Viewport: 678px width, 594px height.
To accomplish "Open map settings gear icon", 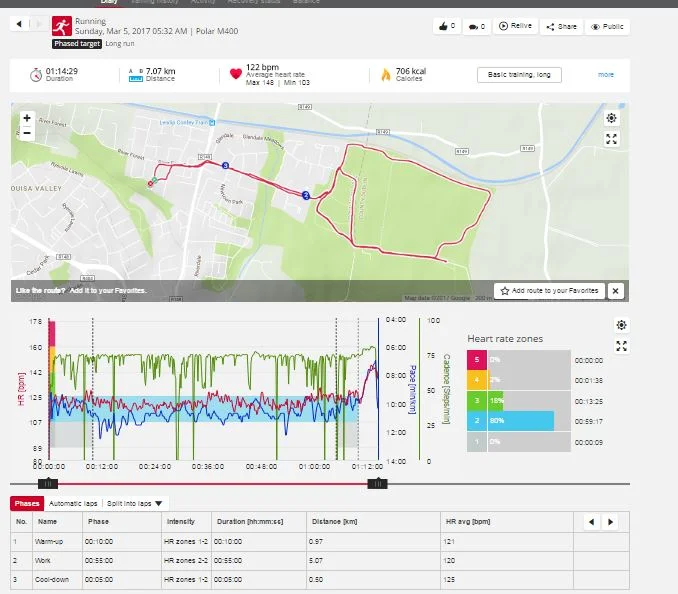I will click(611, 119).
